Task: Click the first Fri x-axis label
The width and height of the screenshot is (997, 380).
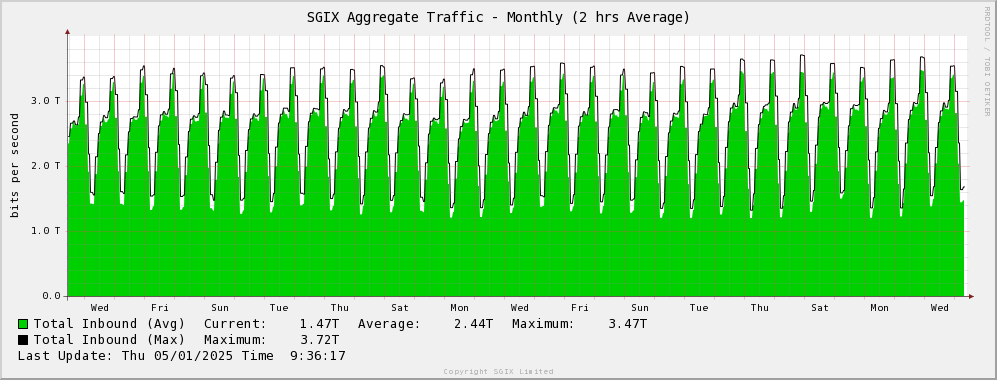Action: (x=160, y=308)
